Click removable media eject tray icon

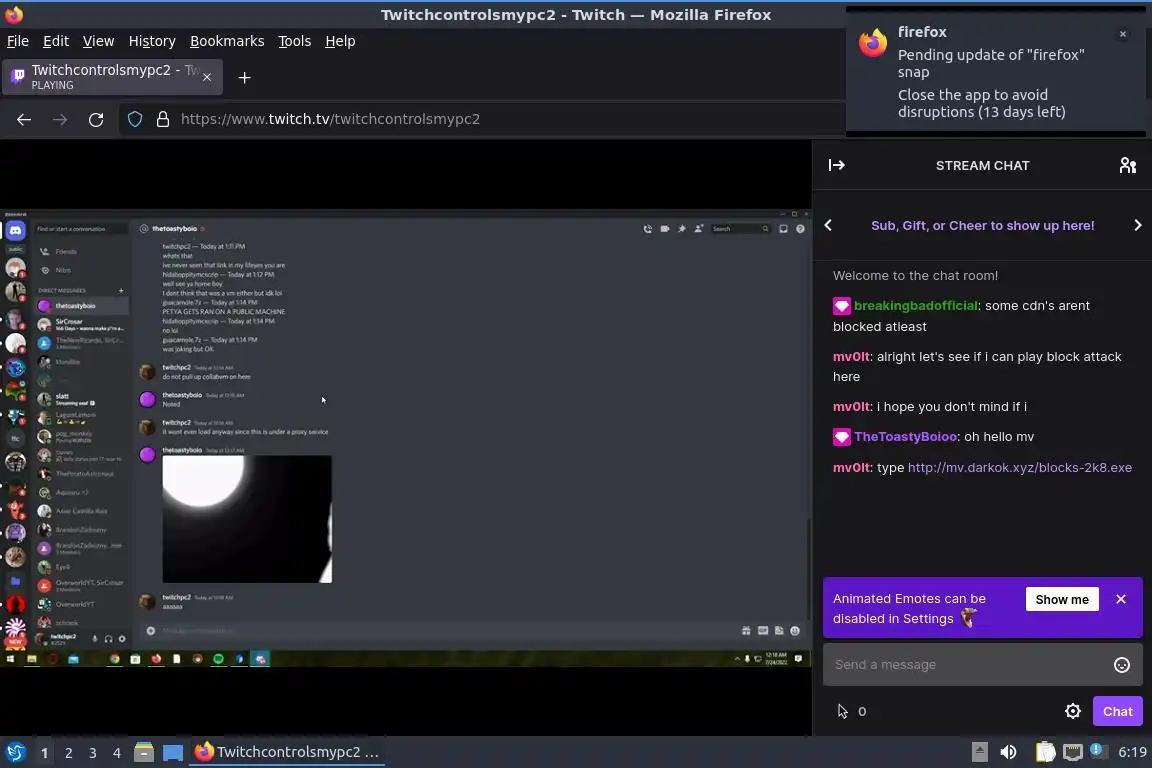pos(979,752)
